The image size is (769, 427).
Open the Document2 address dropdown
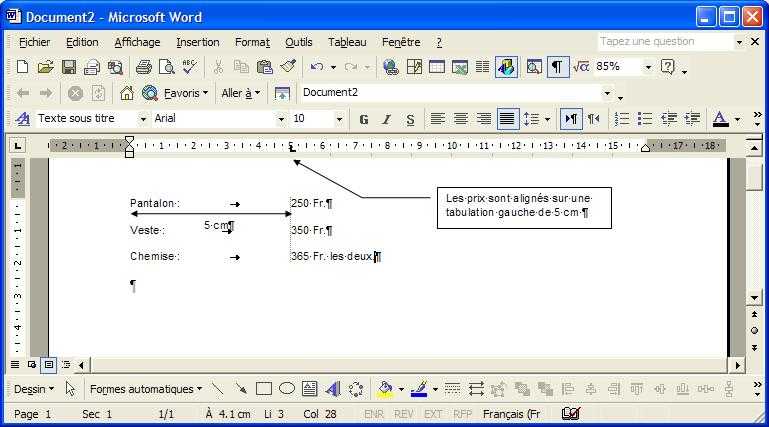(607, 93)
